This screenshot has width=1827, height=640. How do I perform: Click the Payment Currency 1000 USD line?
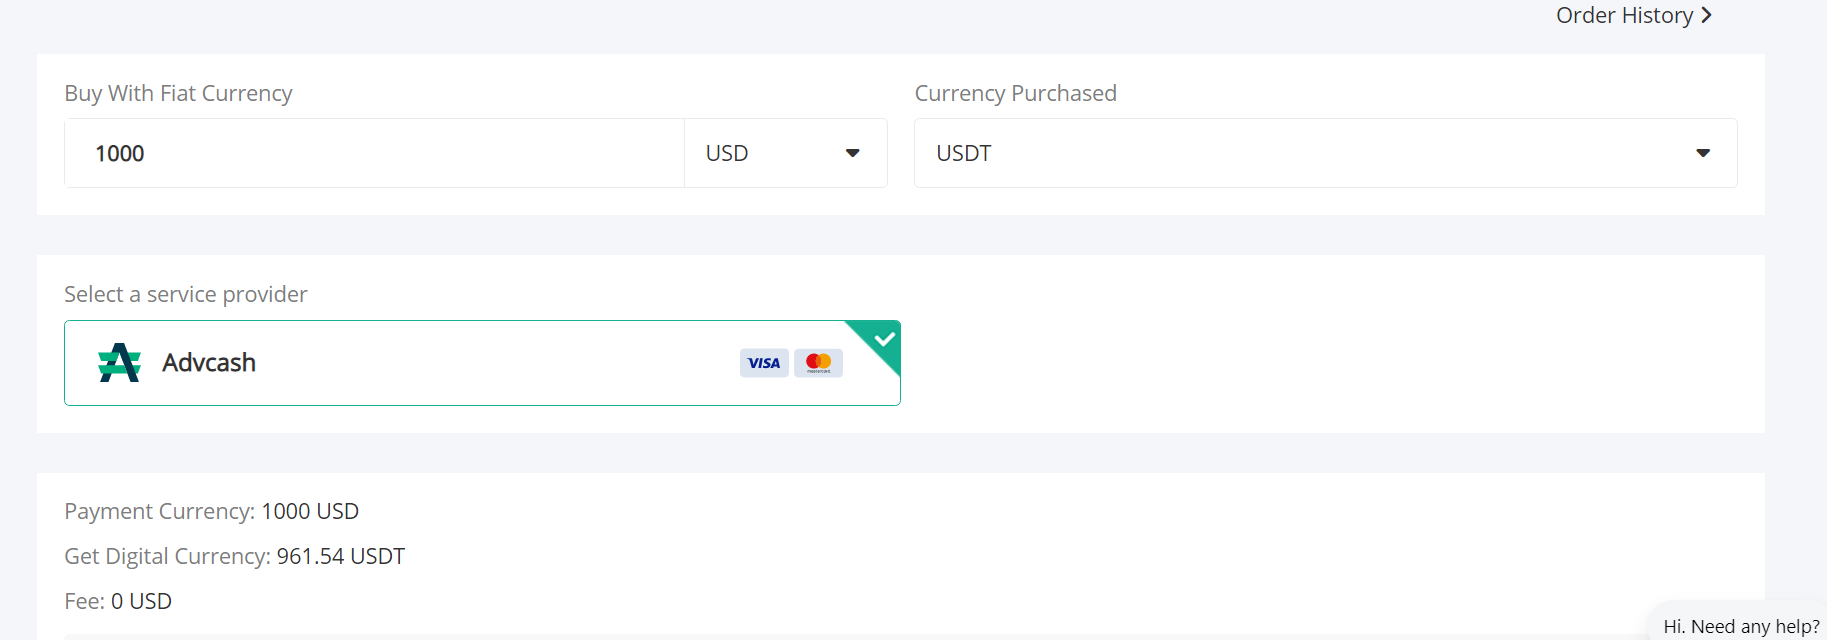point(211,511)
